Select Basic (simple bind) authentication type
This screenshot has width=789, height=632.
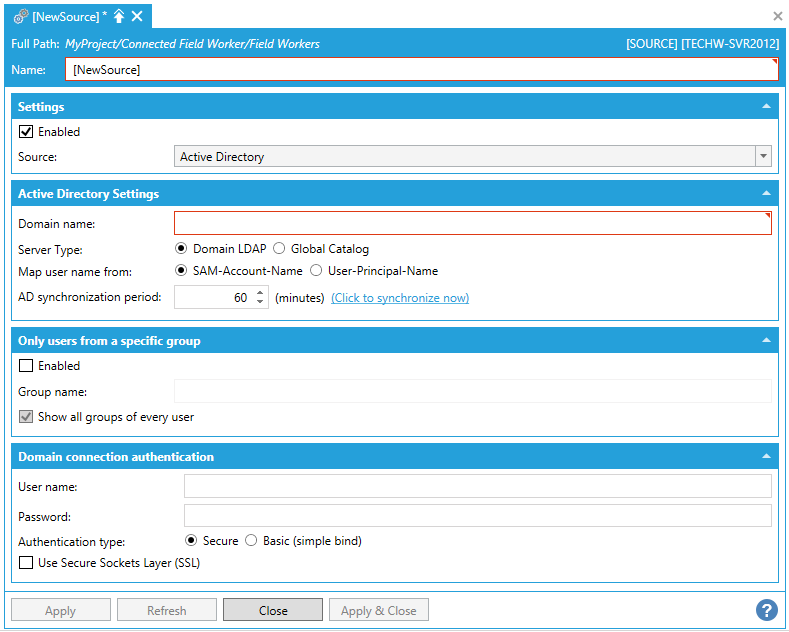pos(251,541)
